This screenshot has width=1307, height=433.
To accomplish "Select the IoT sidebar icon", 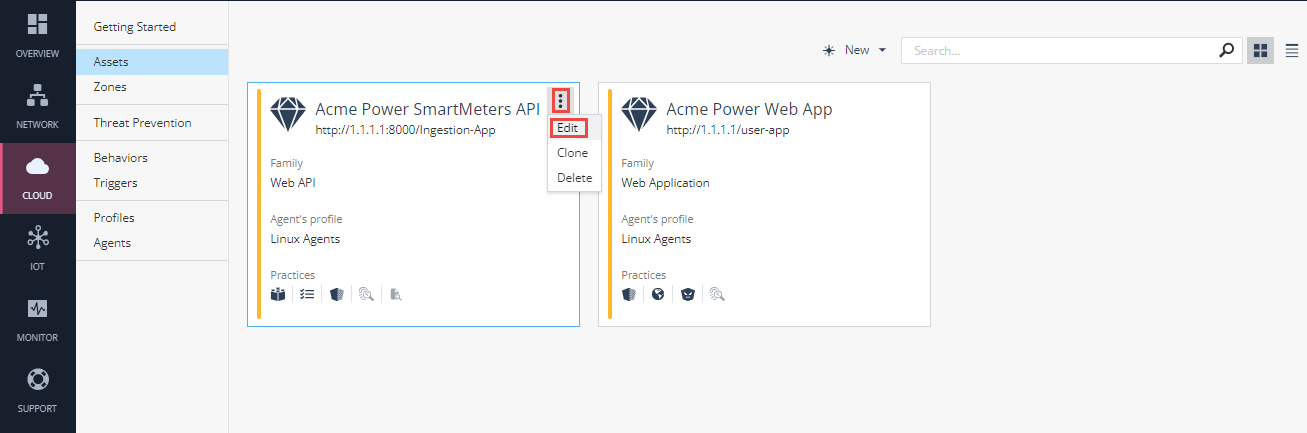I will pos(37,238).
